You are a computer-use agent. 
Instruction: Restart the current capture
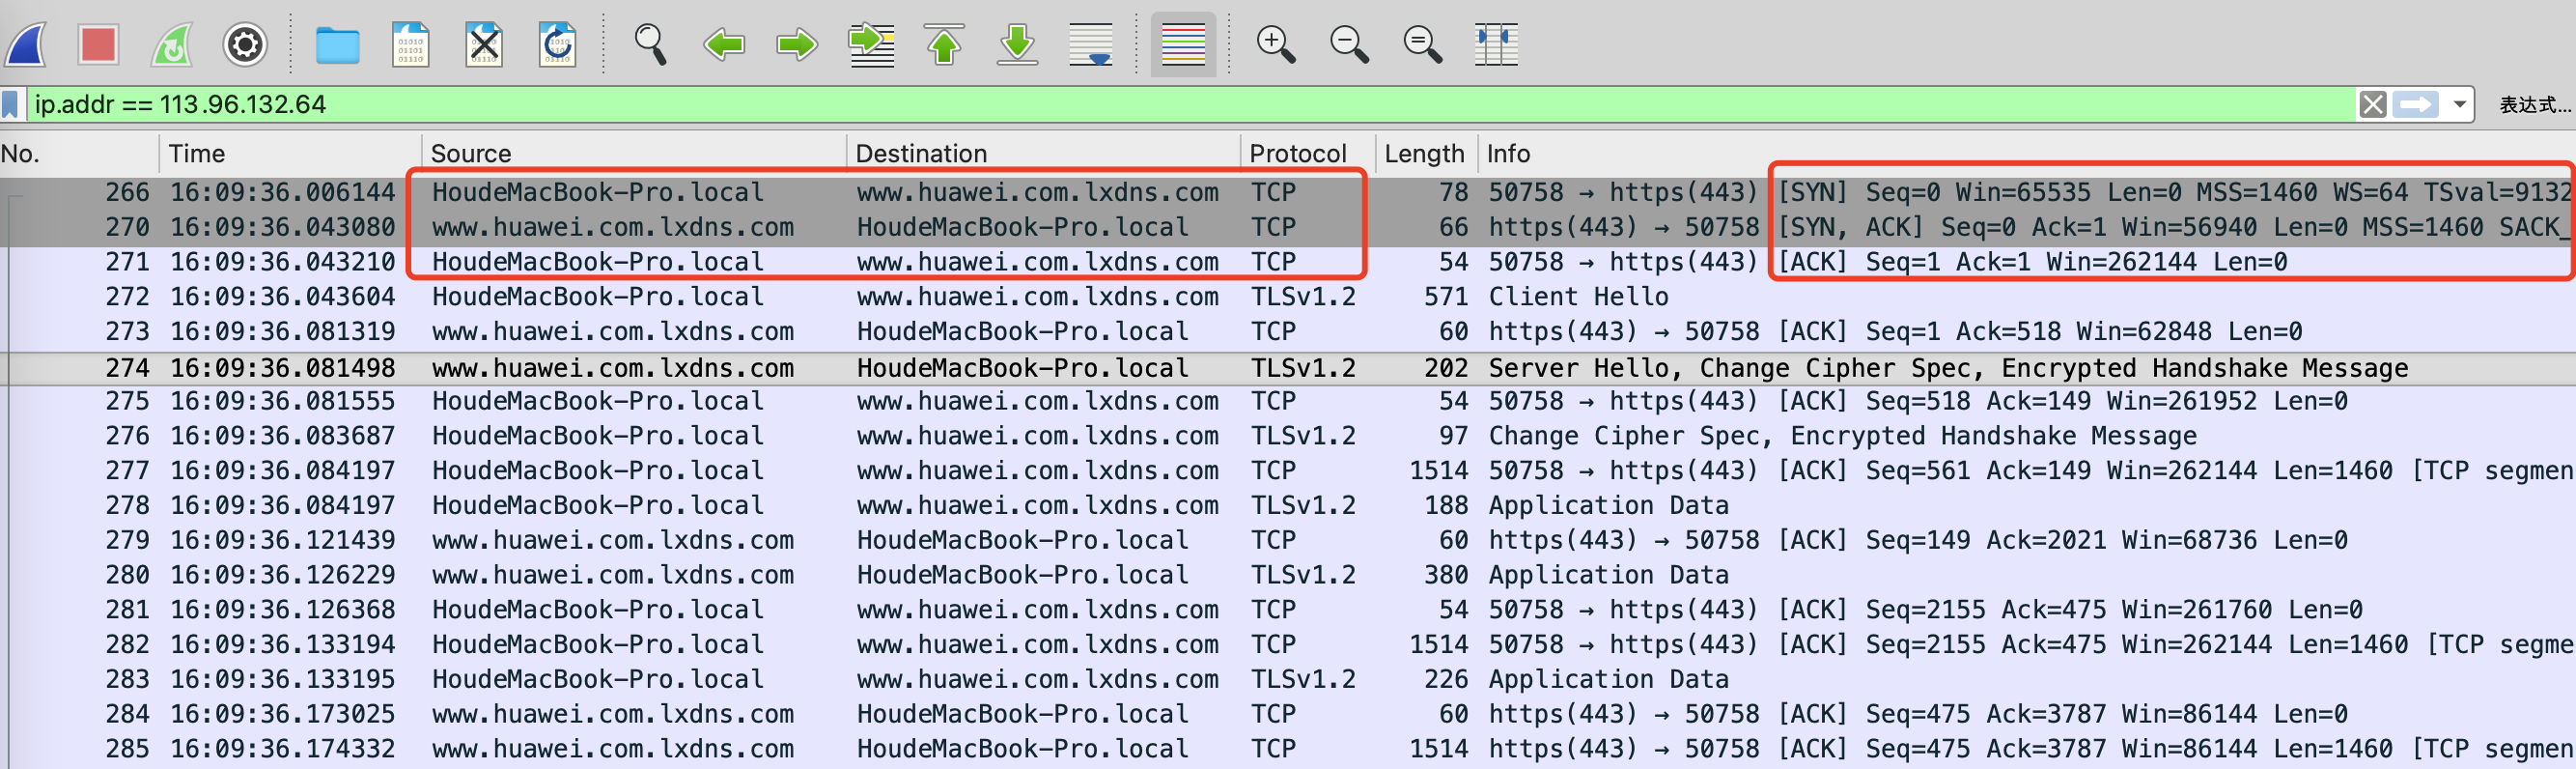tap(172, 45)
